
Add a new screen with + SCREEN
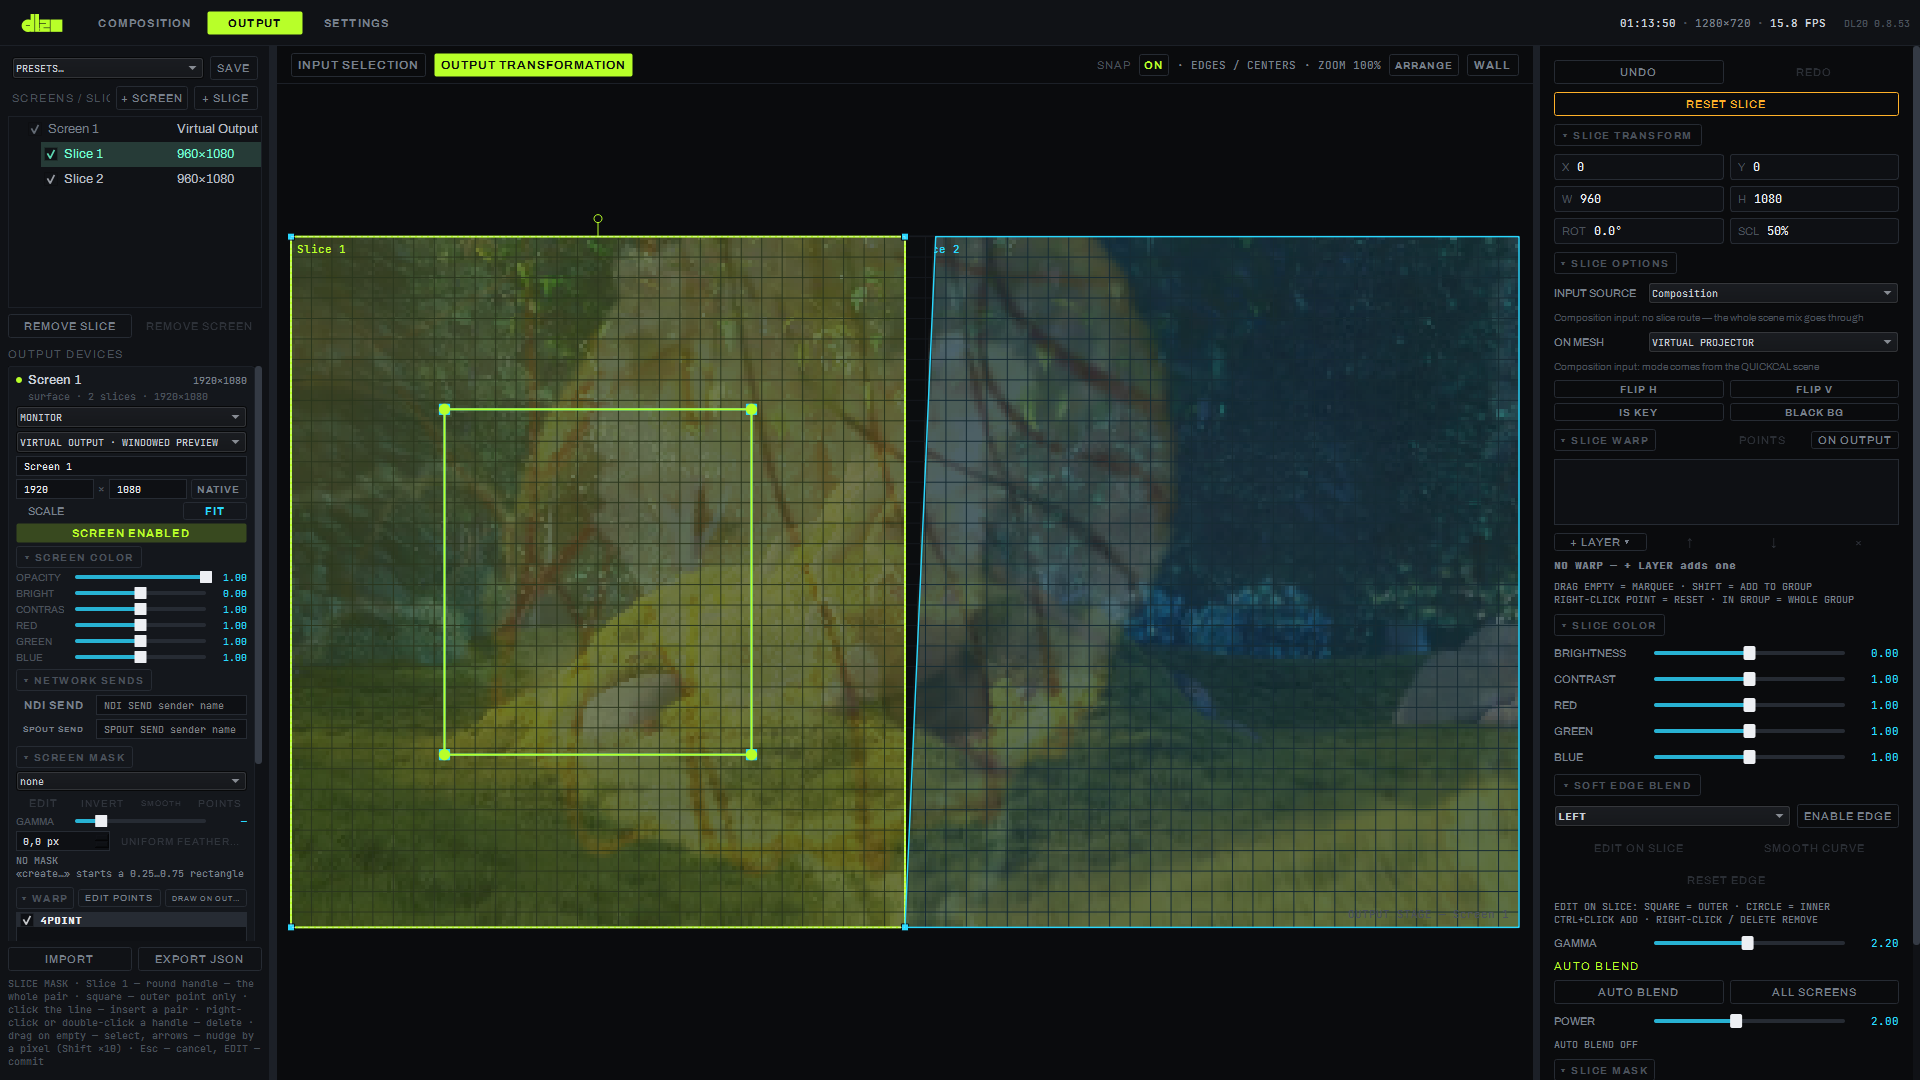pos(152,98)
